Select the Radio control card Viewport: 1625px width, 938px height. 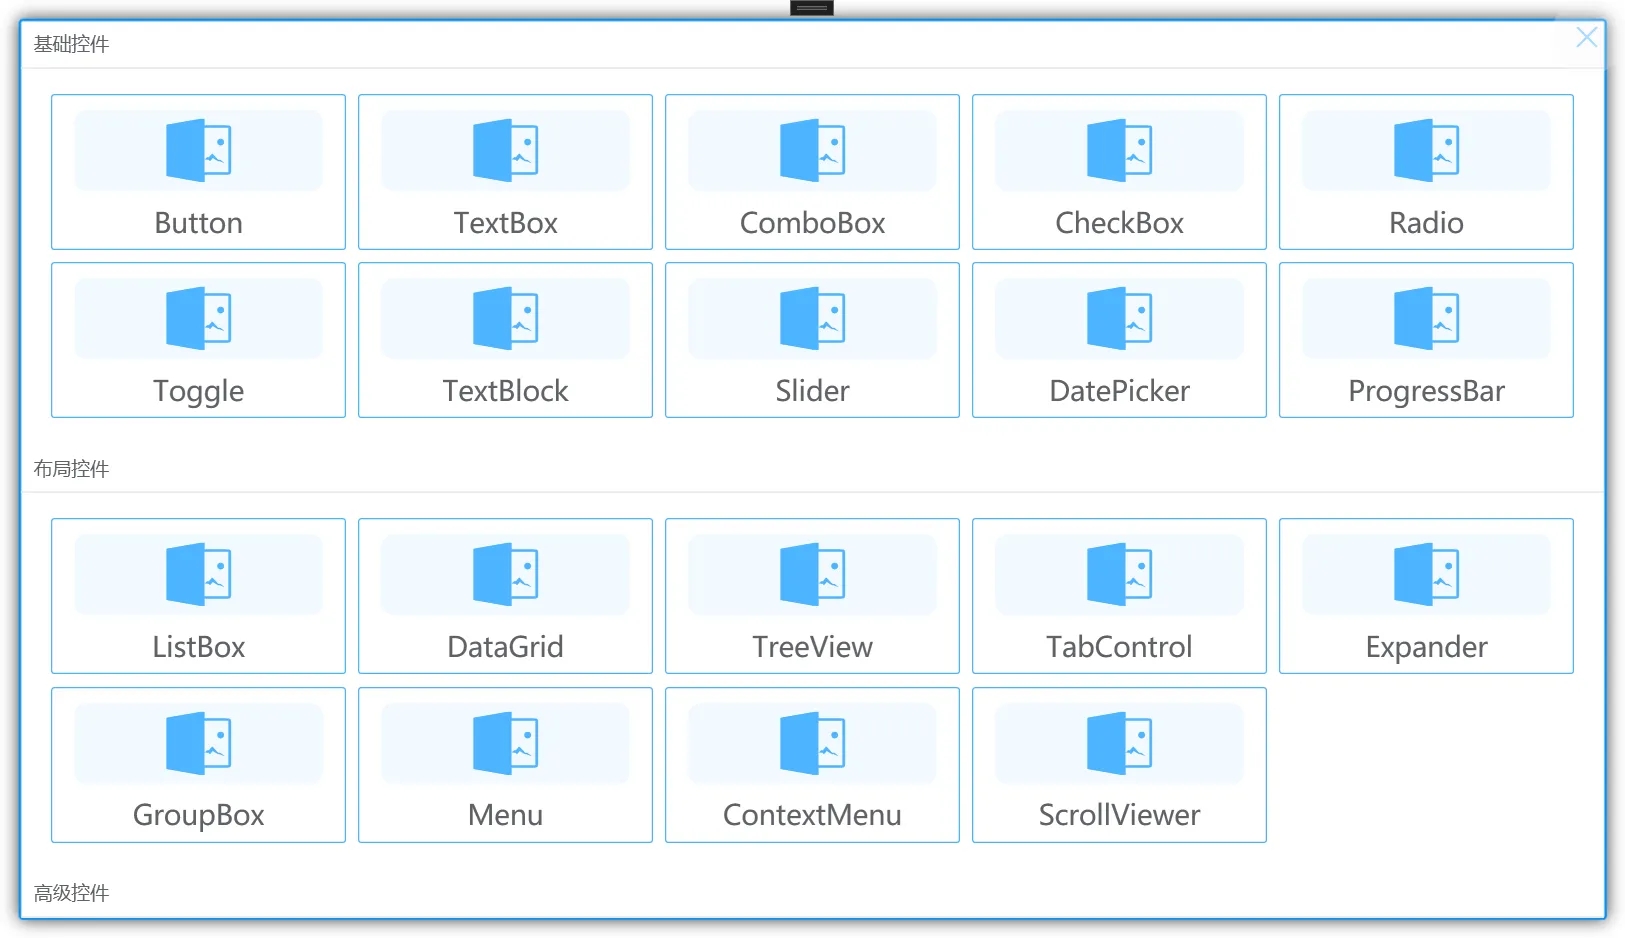point(1425,172)
